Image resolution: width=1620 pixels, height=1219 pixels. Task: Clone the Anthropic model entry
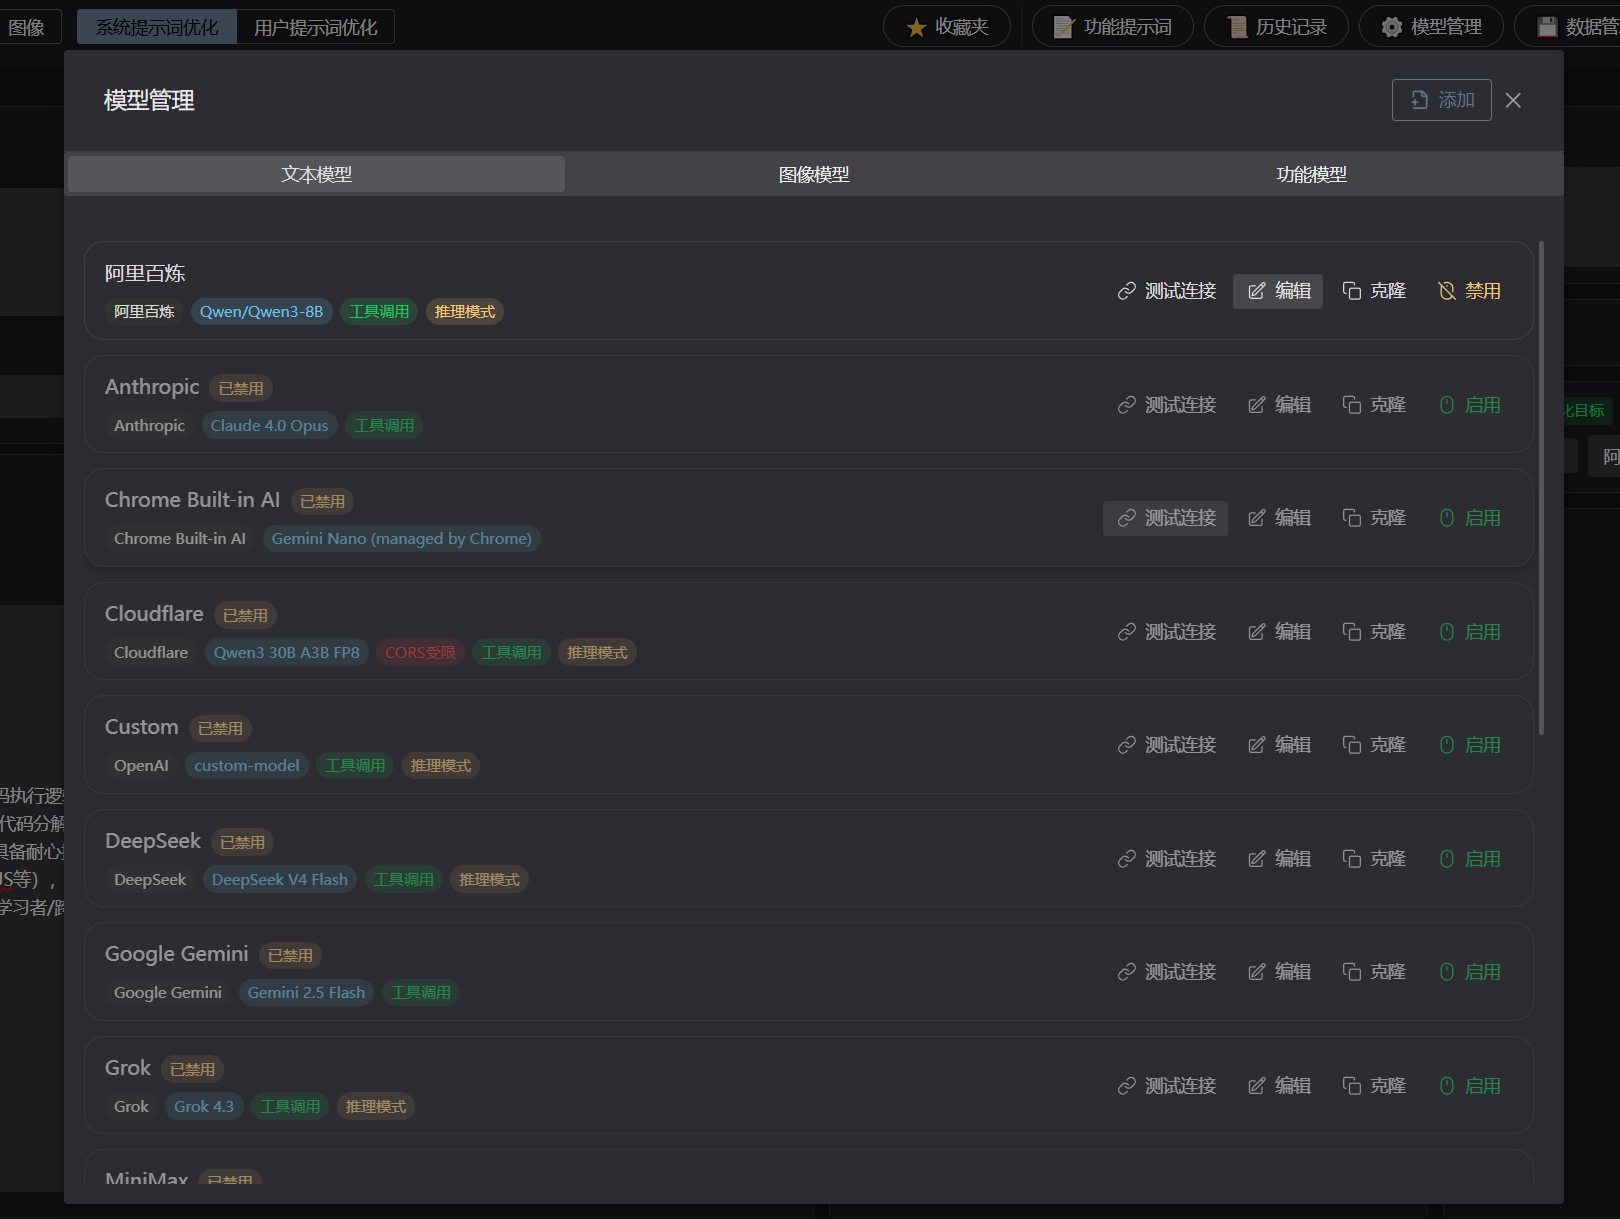click(x=1374, y=405)
